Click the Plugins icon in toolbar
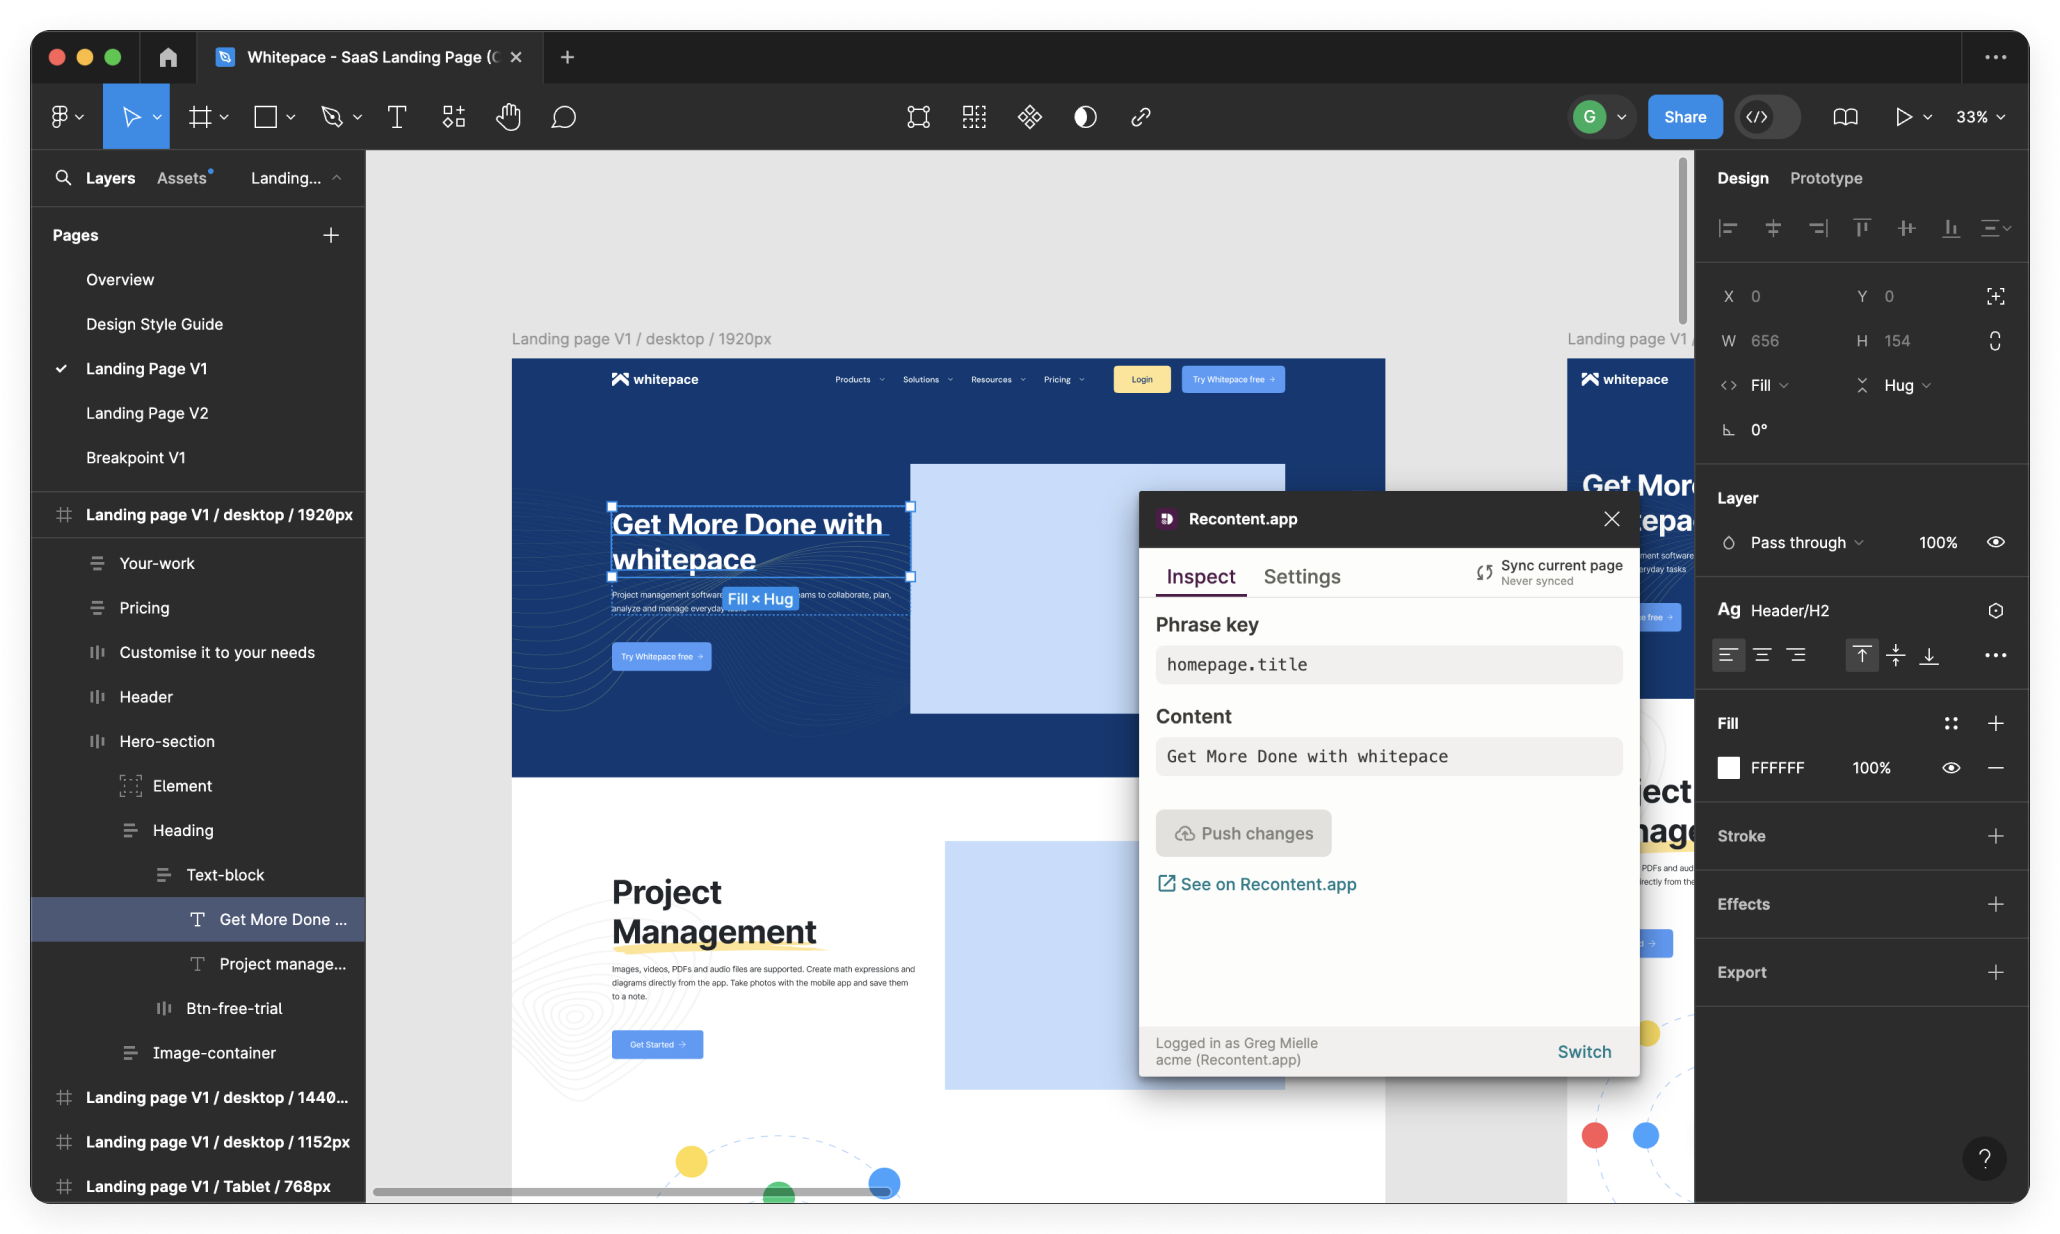This screenshot has height=1234, width=2060. click(x=1028, y=116)
